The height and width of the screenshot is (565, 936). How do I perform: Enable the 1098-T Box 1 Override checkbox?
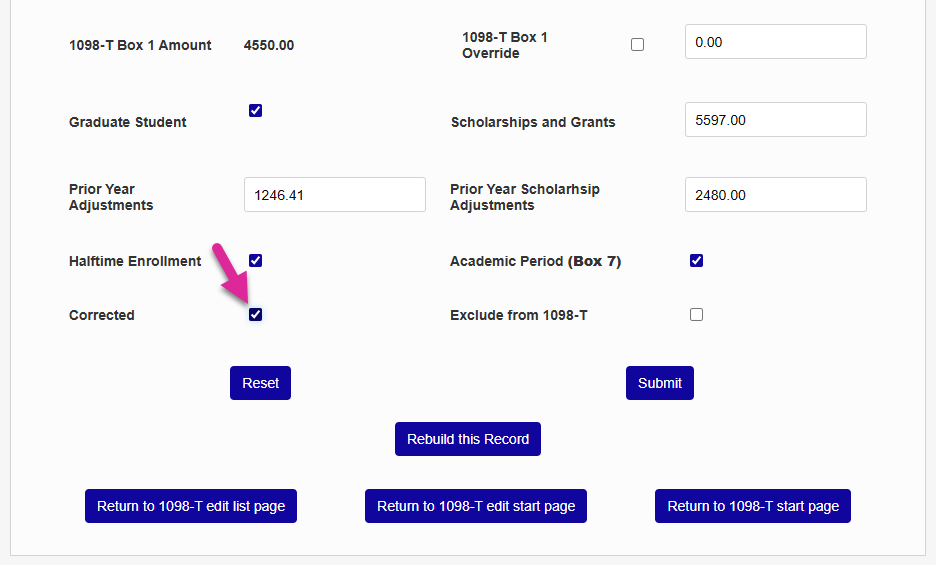point(638,45)
